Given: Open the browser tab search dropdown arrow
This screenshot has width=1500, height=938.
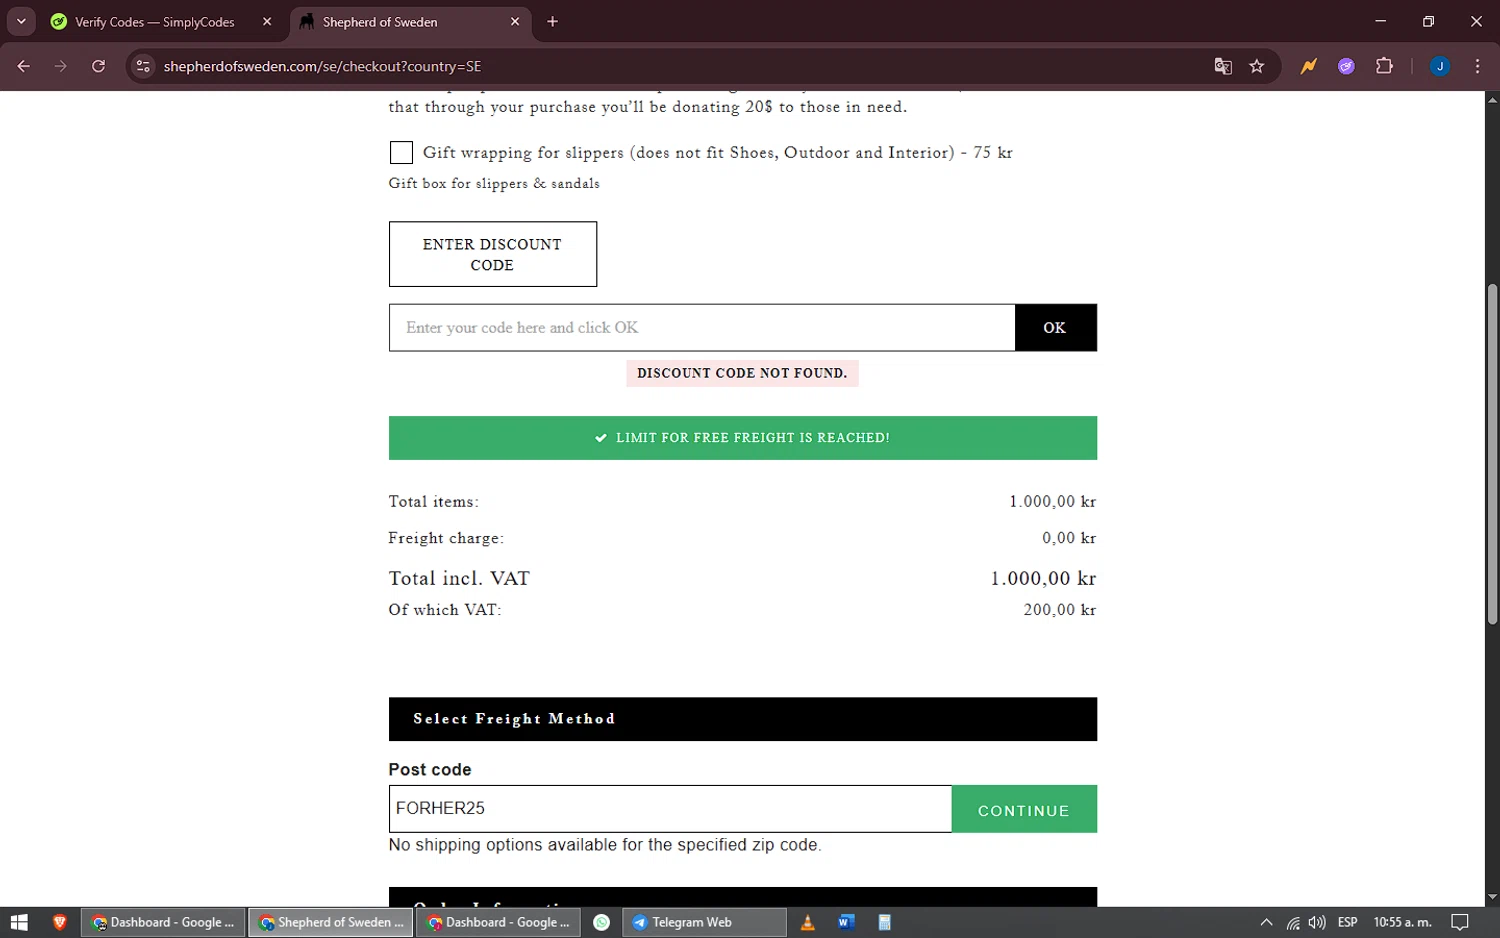Looking at the screenshot, I should (21, 21).
